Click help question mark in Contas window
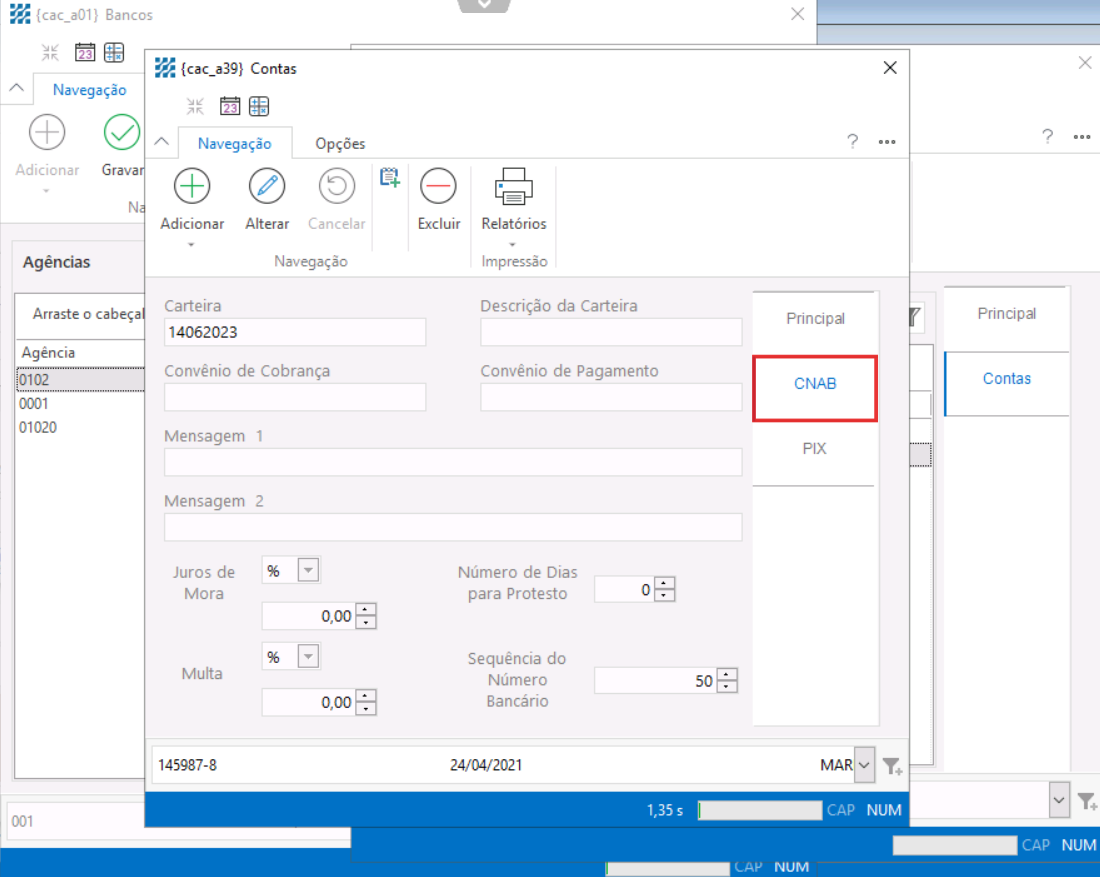This screenshot has height=877, width=1100. point(852,141)
